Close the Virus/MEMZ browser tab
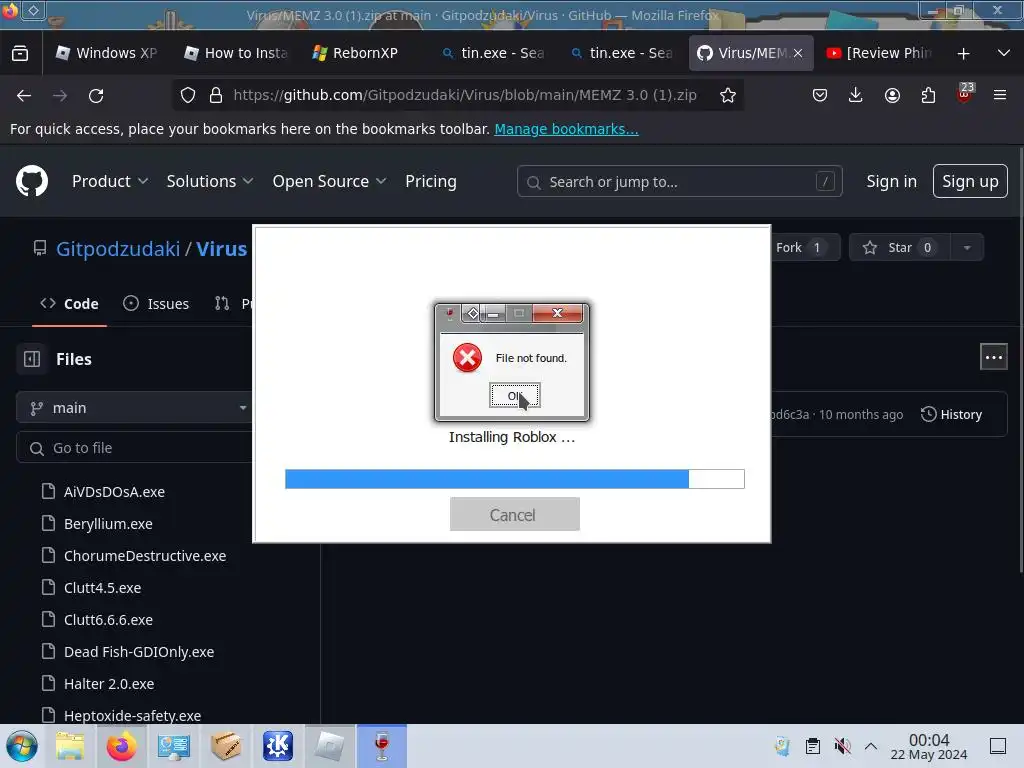This screenshot has height=768, width=1024. [798, 54]
